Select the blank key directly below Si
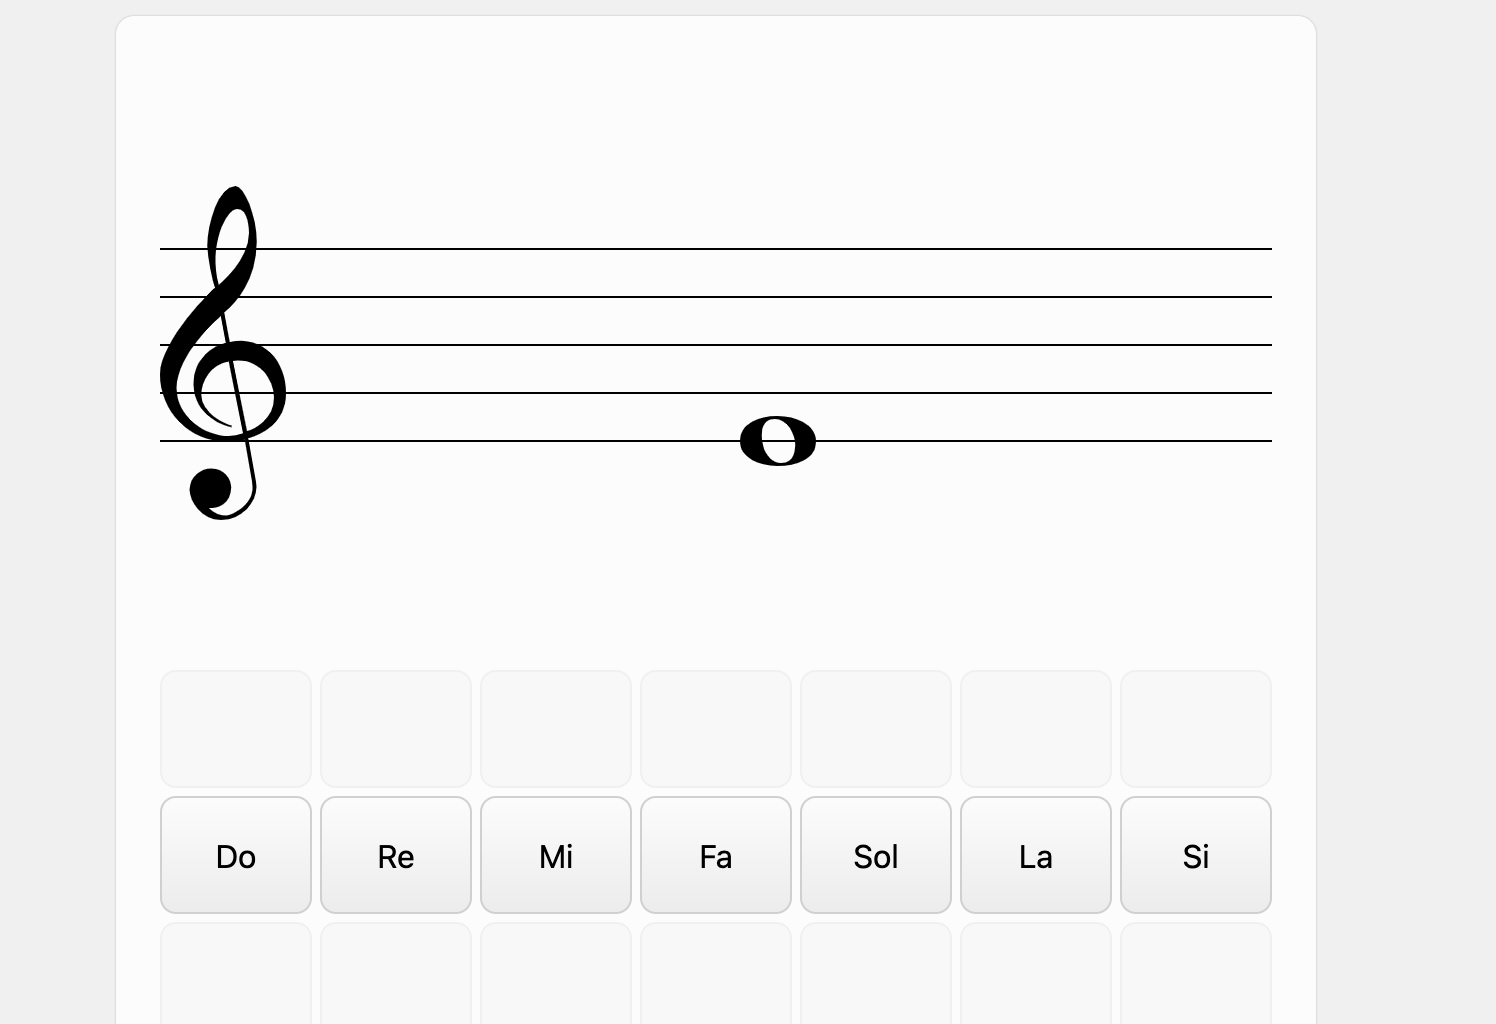The width and height of the screenshot is (1496, 1024). pos(1196,974)
